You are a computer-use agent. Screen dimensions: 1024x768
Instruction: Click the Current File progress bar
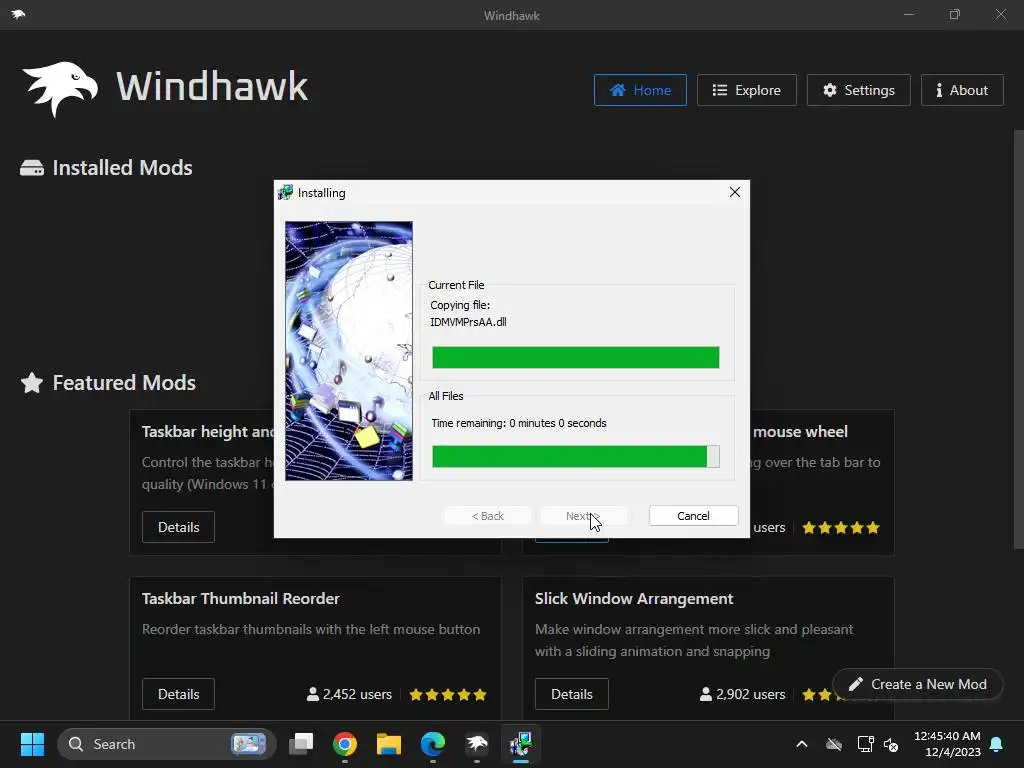pyautogui.click(x=575, y=357)
